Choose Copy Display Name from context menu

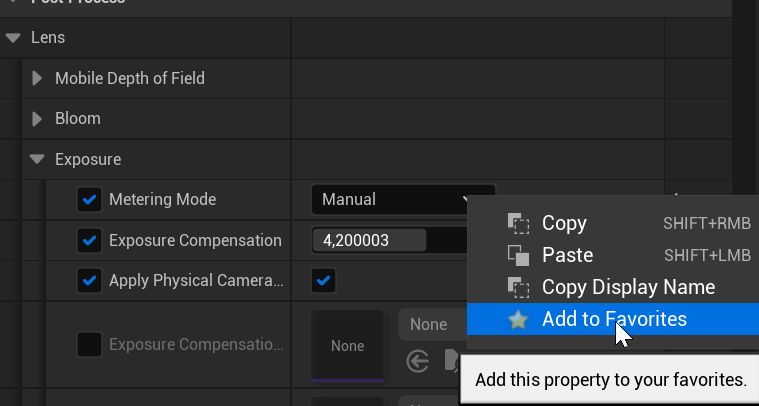pyautogui.click(x=628, y=287)
